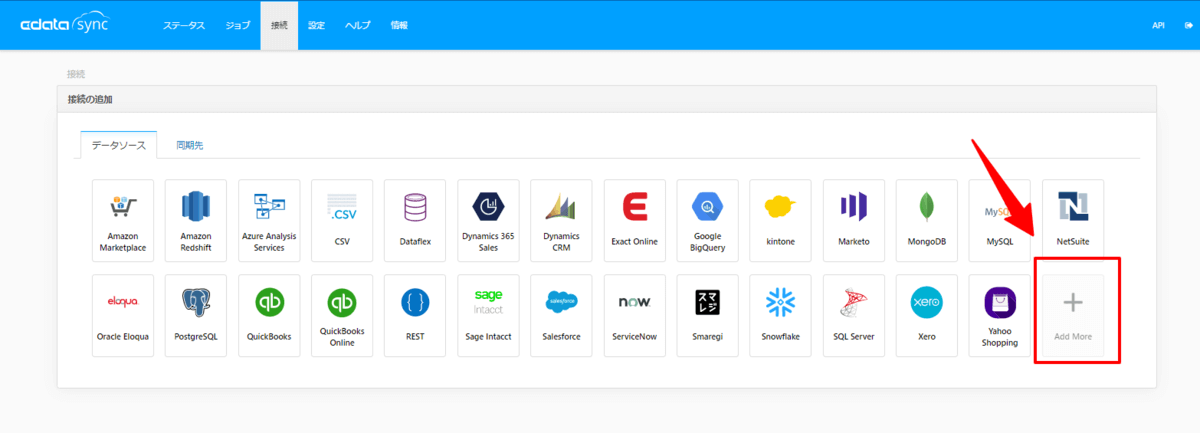Open the 情報 menu

pyautogui.click(x=399, y=25)
